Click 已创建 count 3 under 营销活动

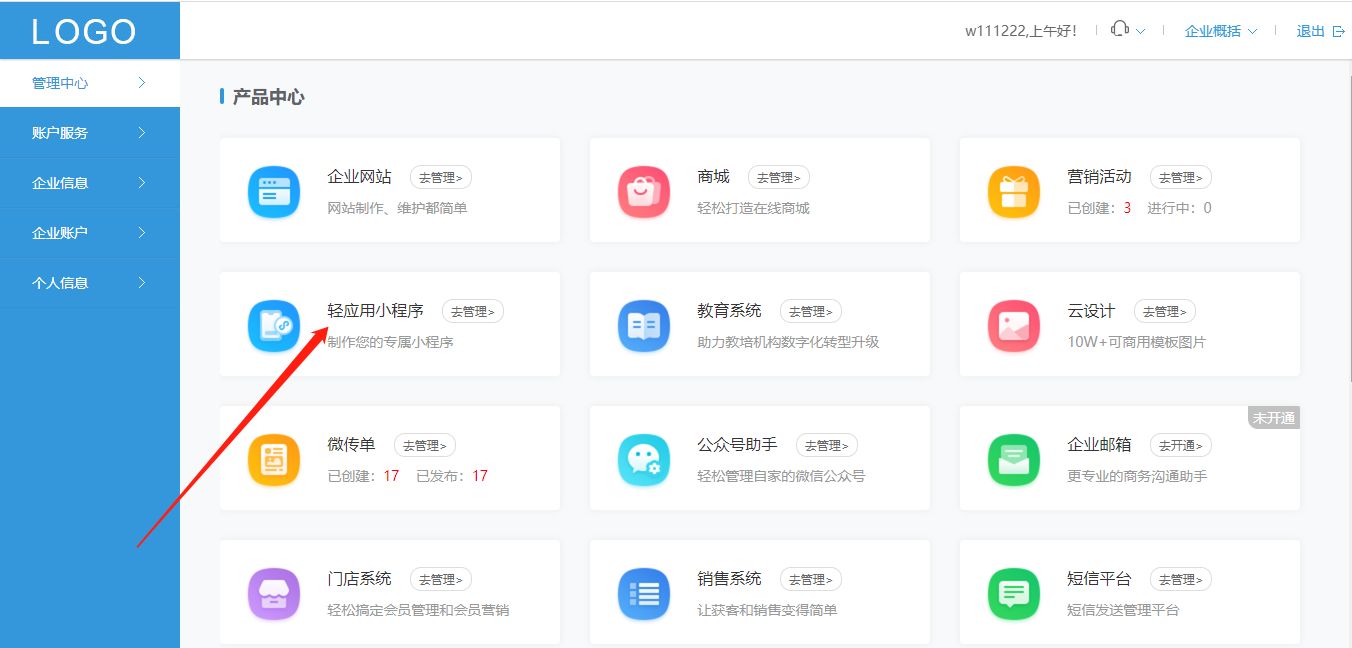[x=1128, y=208]
